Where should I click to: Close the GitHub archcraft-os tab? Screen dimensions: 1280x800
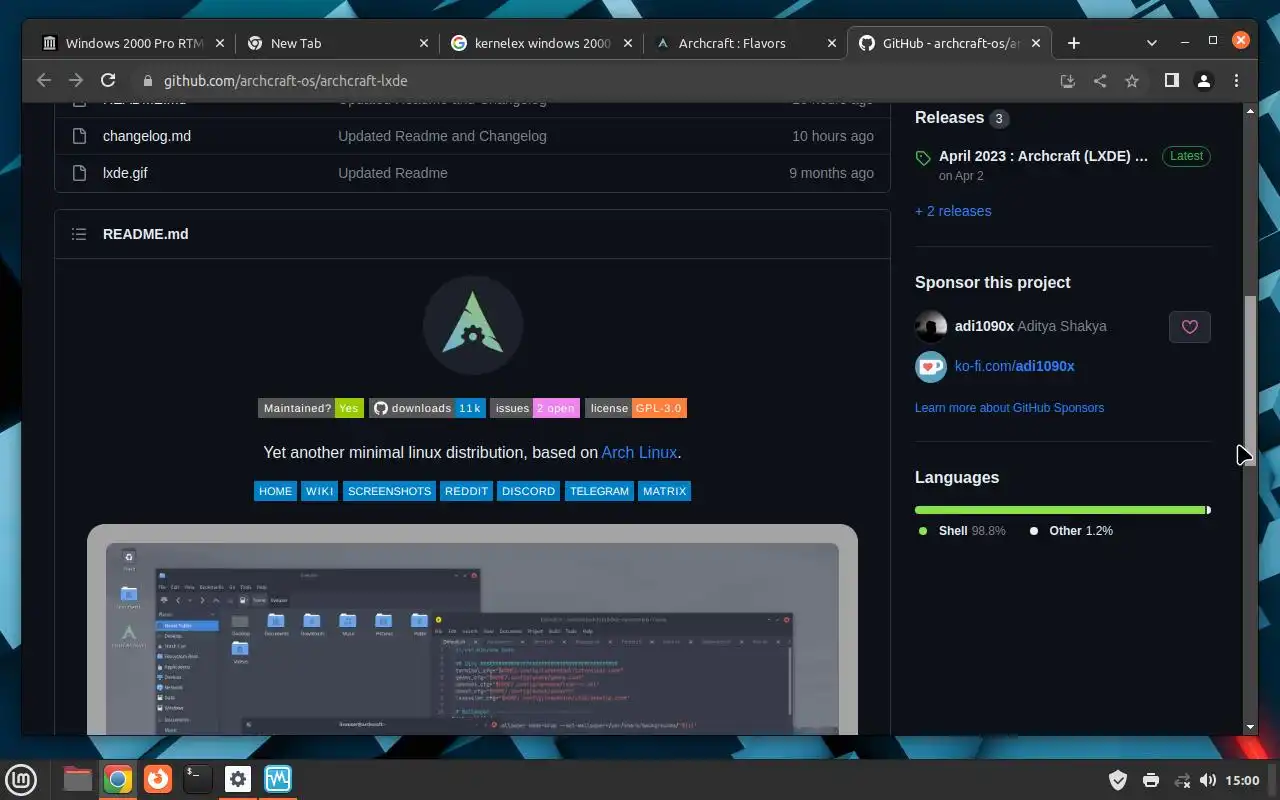click(1036, 43)
